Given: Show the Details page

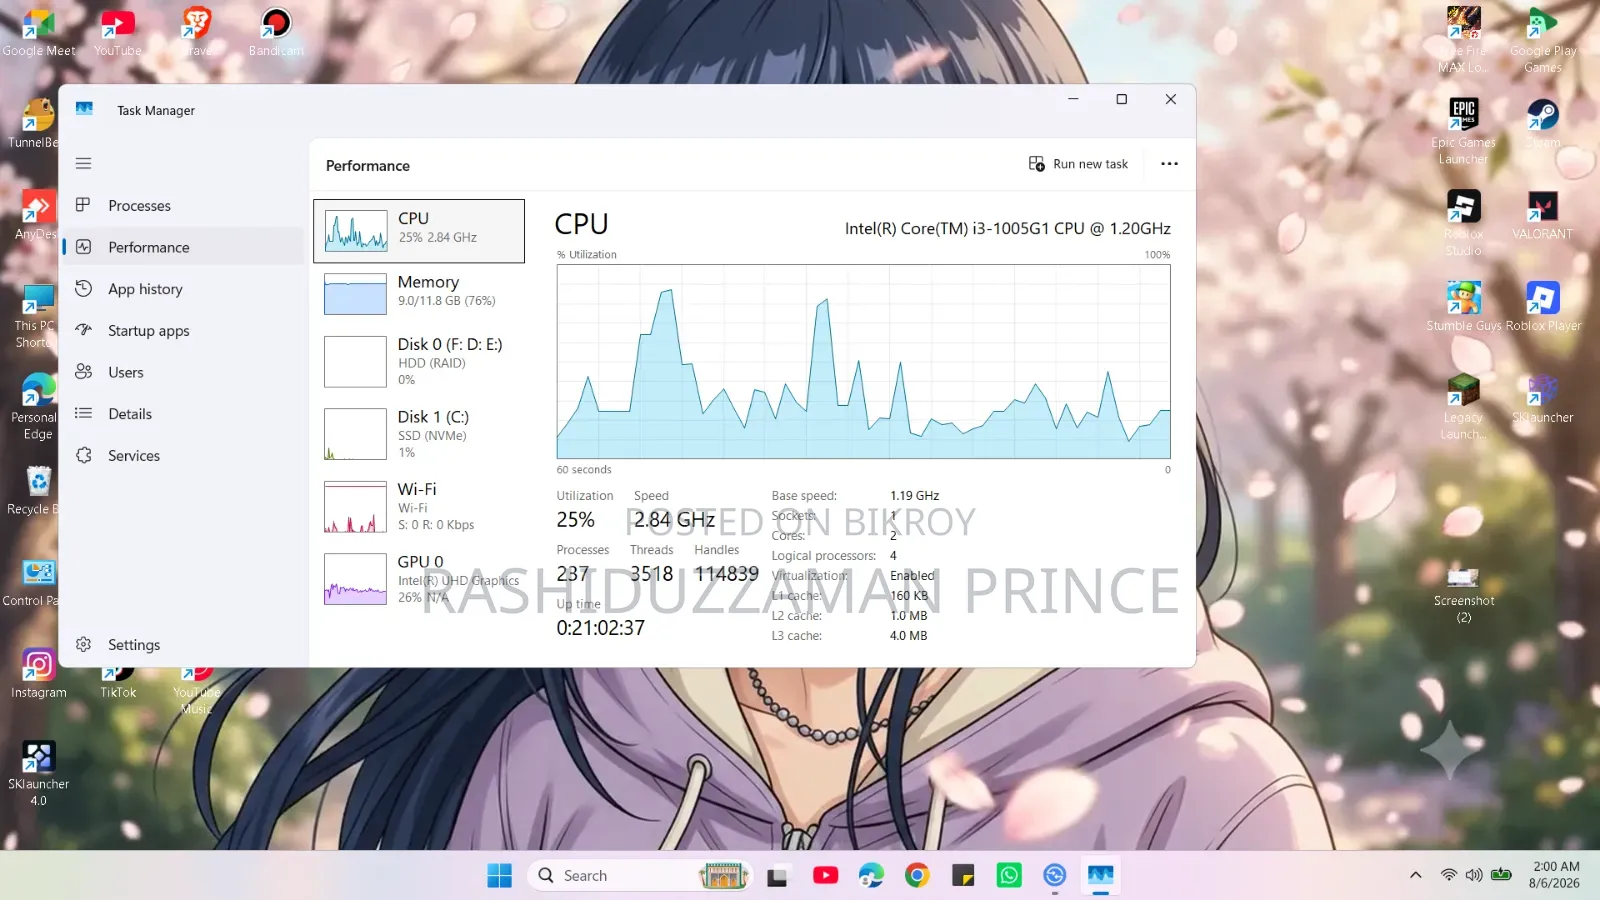Looking at the screenshot, I should tap(184, 414).
